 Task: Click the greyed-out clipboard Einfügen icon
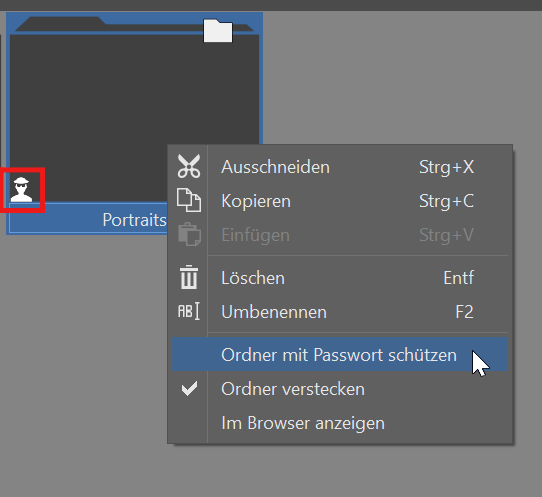tap(189, 234)
